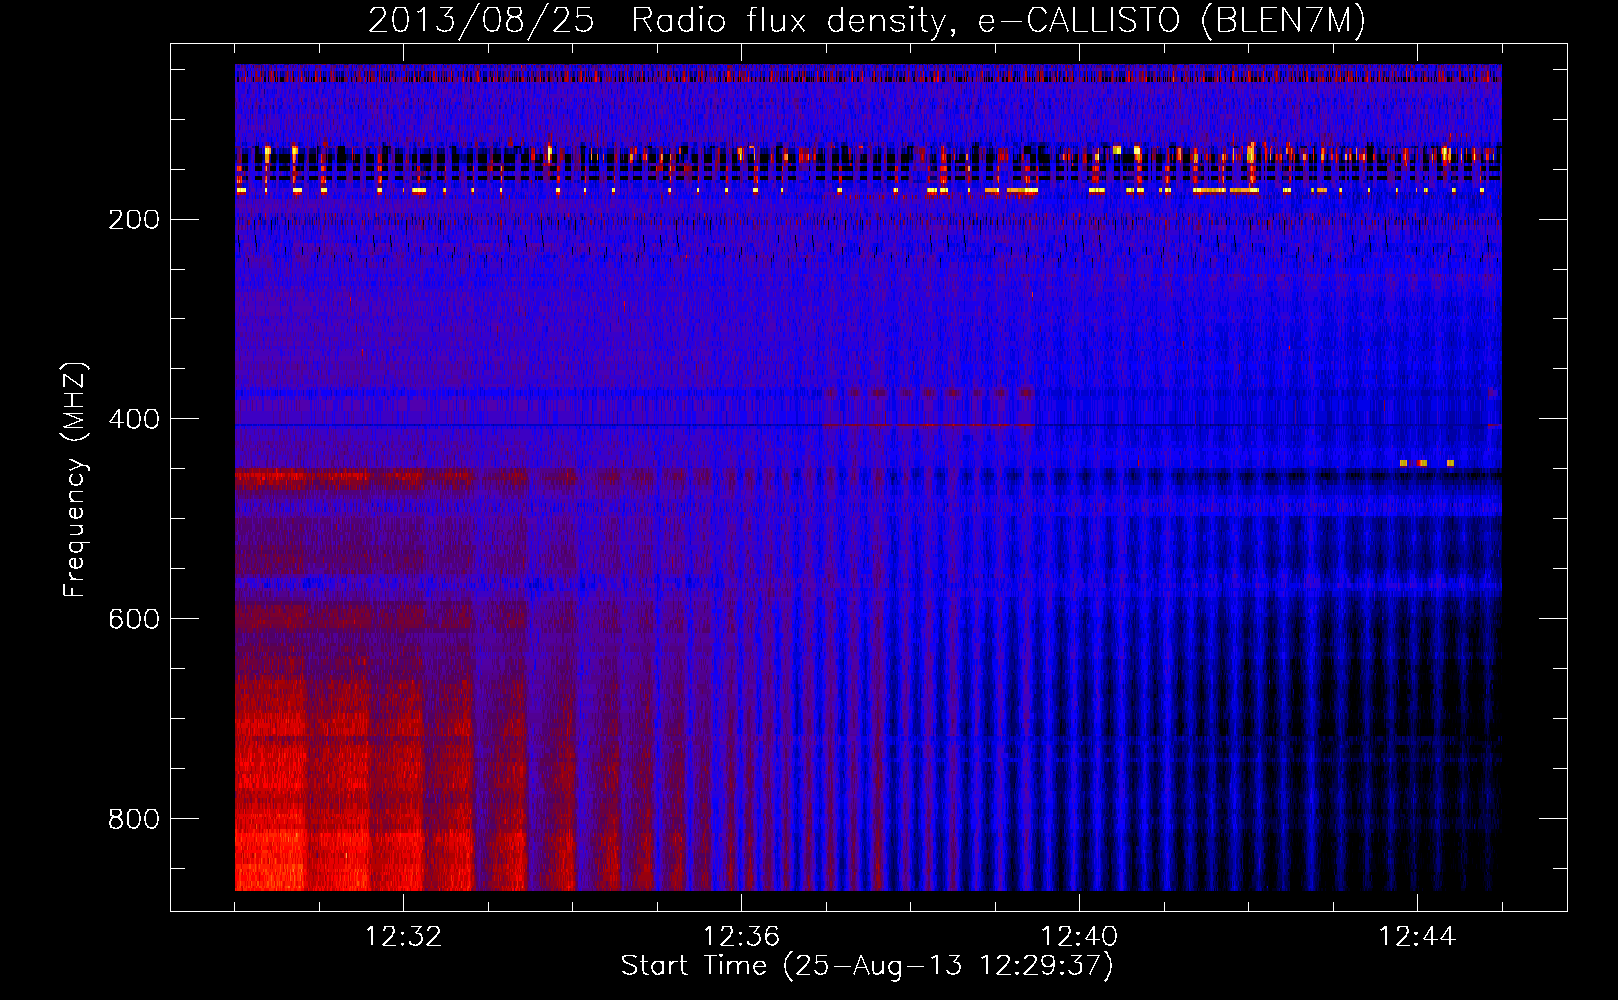Click the 12:40 time tick label
The height and width of the screenshot is (1000, 1618).
(x=1079, y=937)
